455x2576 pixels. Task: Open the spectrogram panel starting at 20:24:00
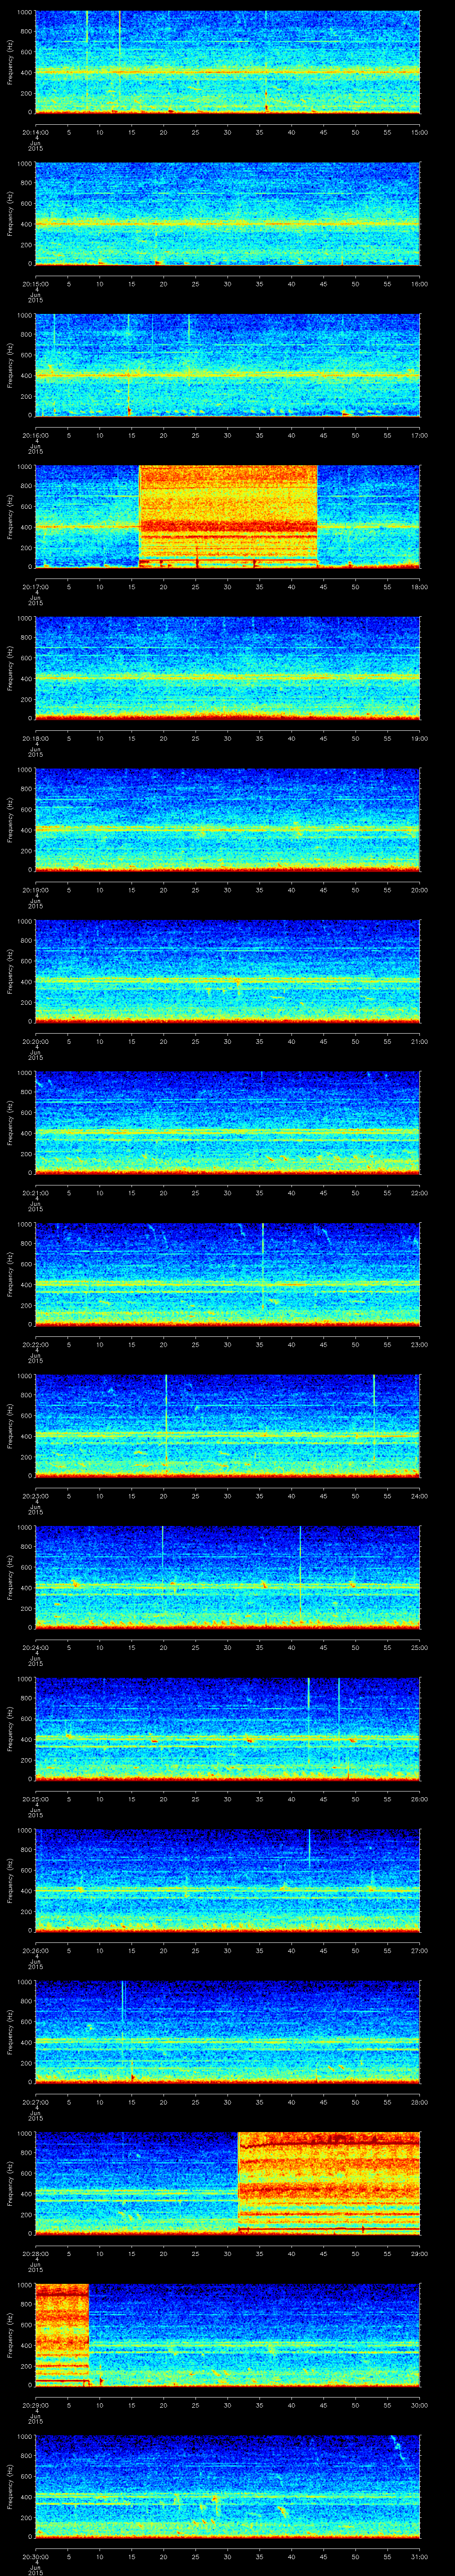click(227, 1577)
